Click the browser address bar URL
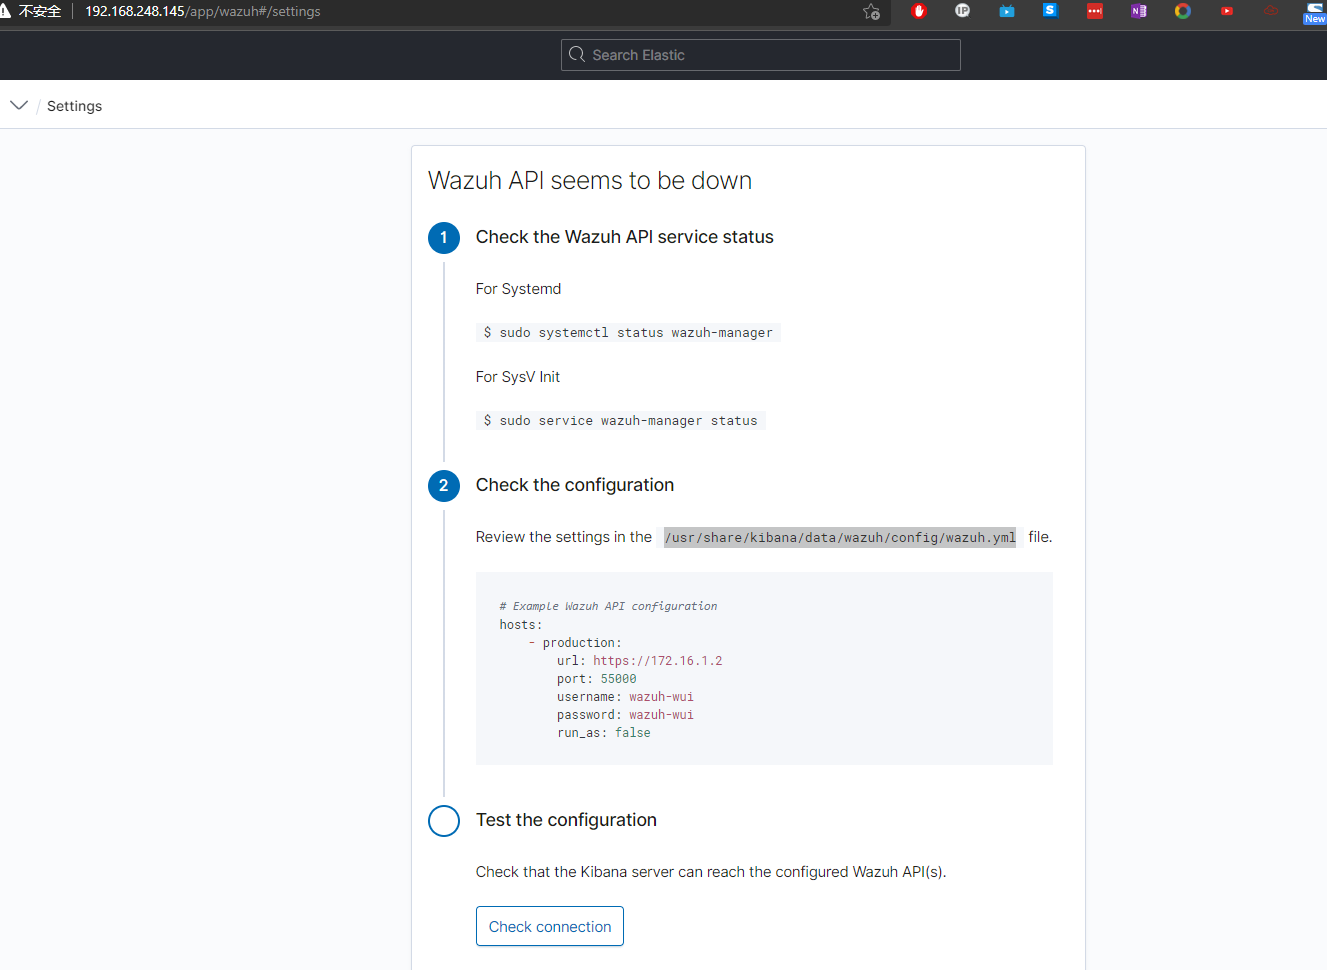1327x970 pixels. [203, 12]
